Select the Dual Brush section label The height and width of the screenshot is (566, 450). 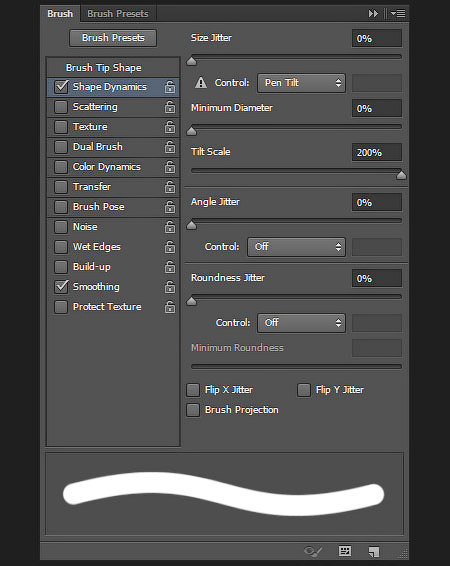(98, 147)
